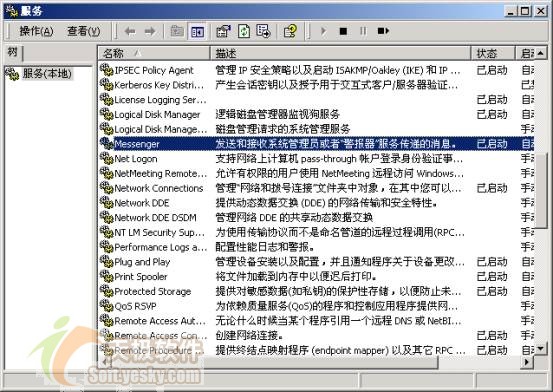Click the gear icon beside Network DDE DSDM
Screen dimensions: 553x392
click(106, 217)
